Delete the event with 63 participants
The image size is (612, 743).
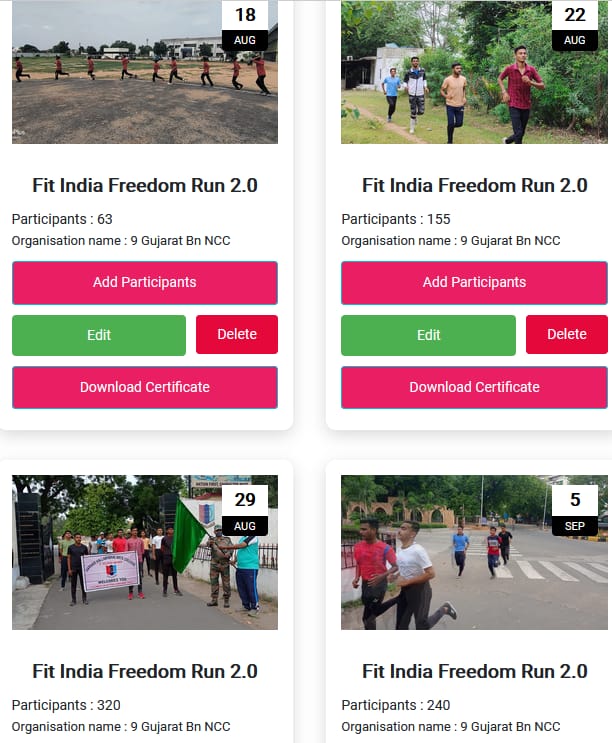(x=237, y=335)
